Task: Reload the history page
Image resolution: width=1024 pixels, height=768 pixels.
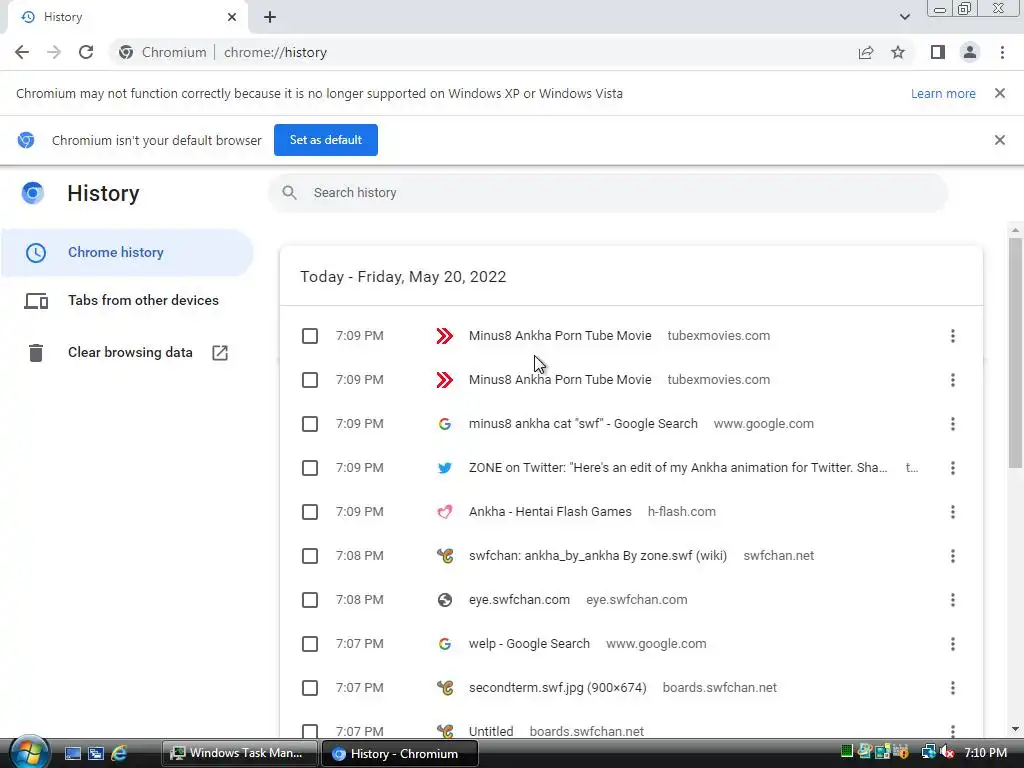Action: click(86, 52)
